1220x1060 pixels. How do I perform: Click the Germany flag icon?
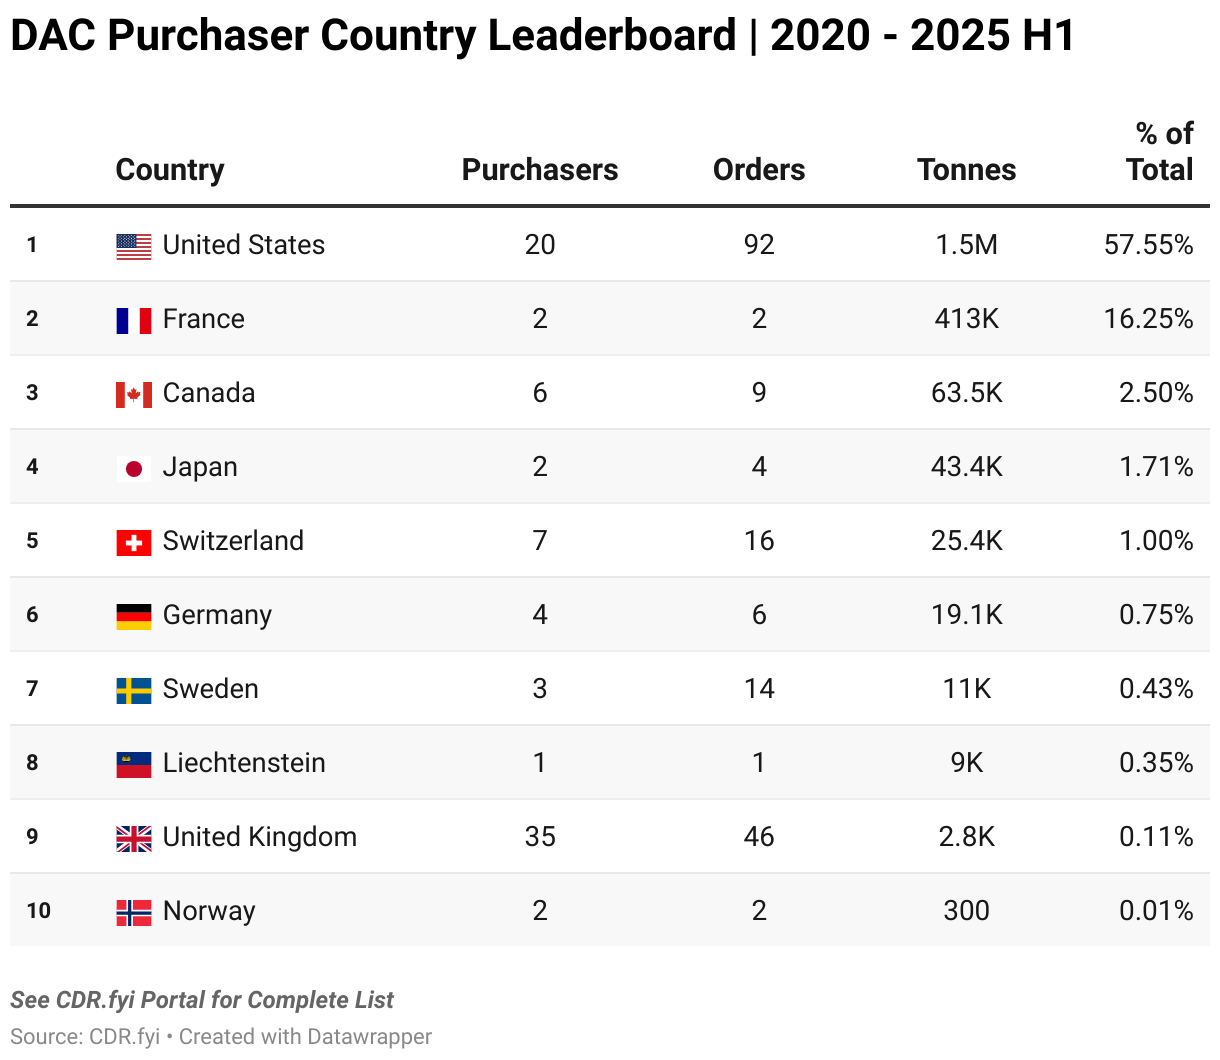click(x=134, y=616)
